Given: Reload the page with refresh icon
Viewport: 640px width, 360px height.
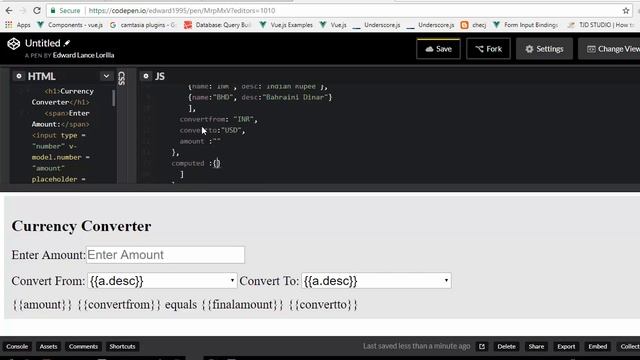Looking at the screenshot, I should pos(37,11).
